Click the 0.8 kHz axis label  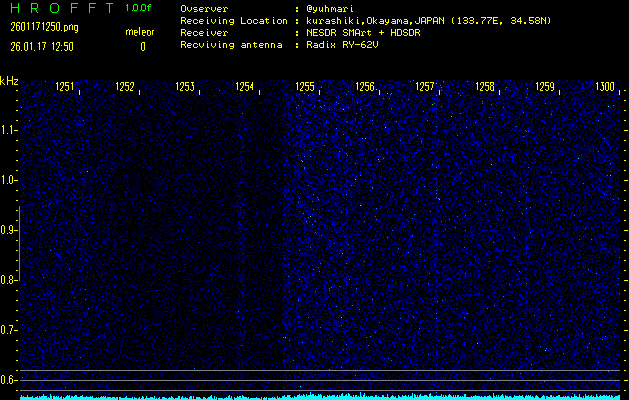click(x=7, y=280)
